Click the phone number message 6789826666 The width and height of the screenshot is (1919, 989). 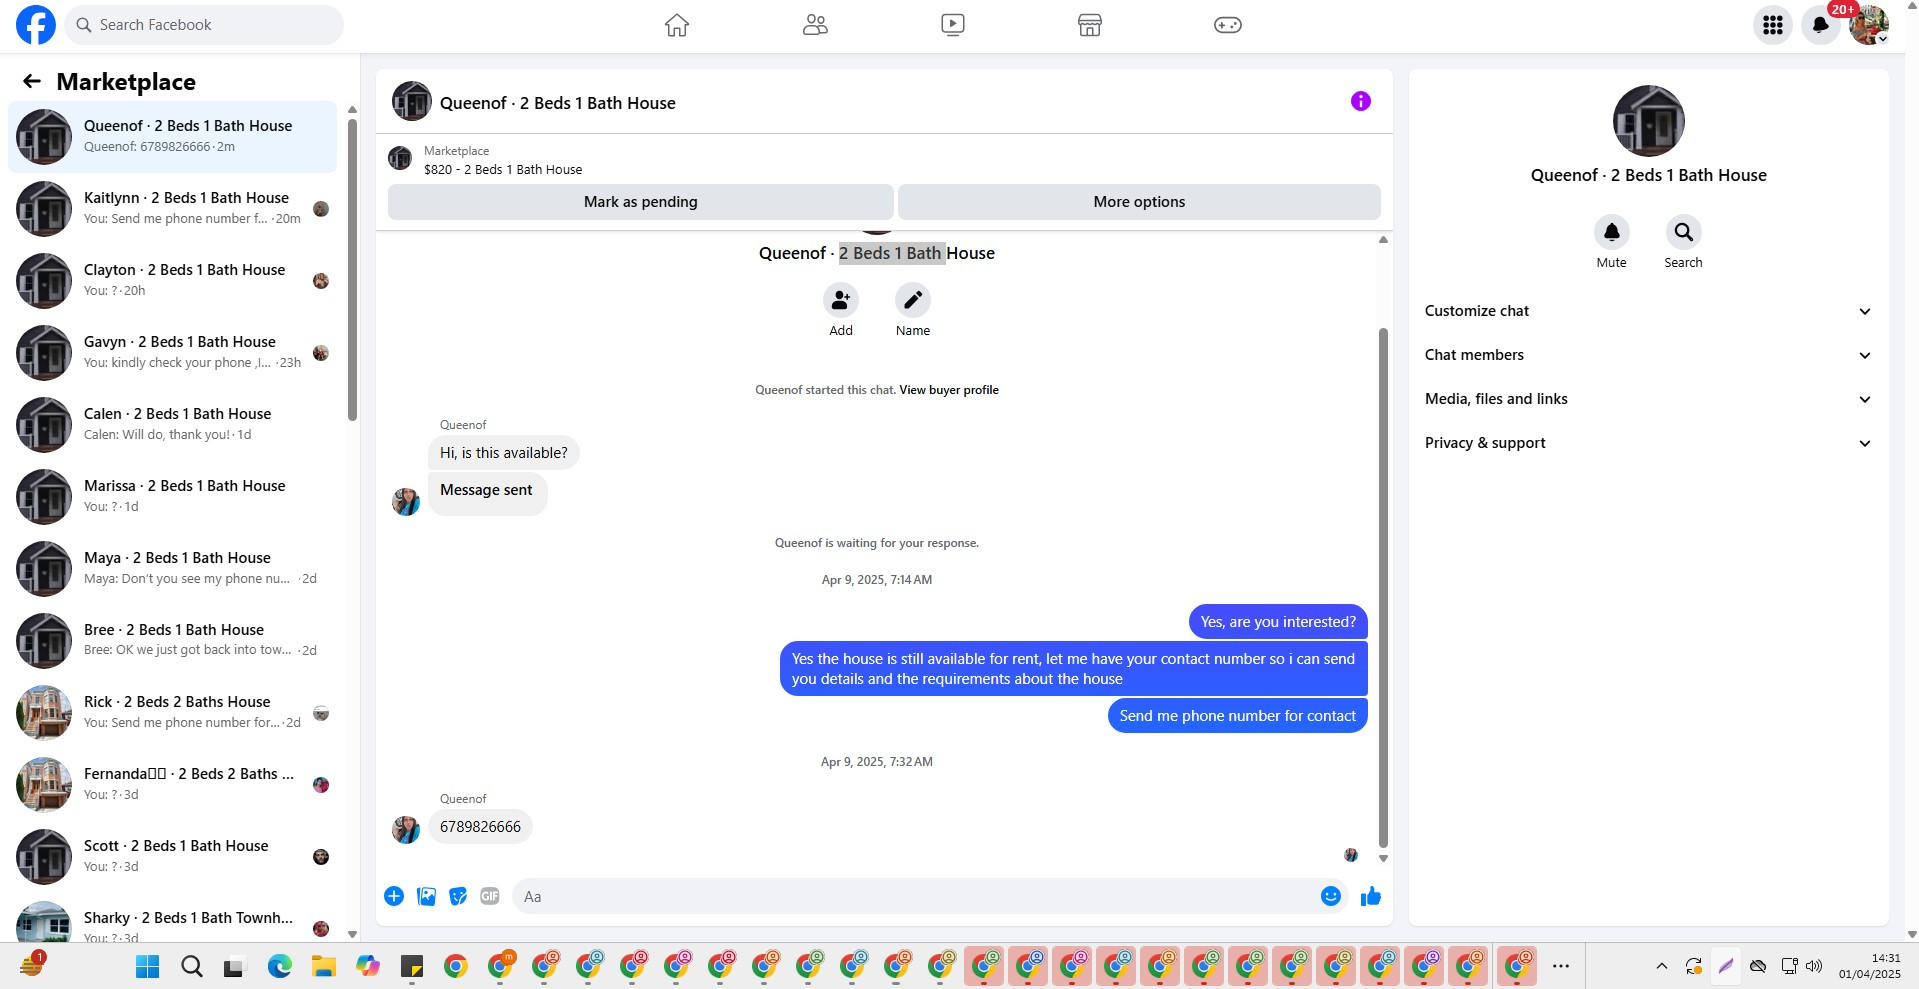pyautogui.click(x=480, y=827)
